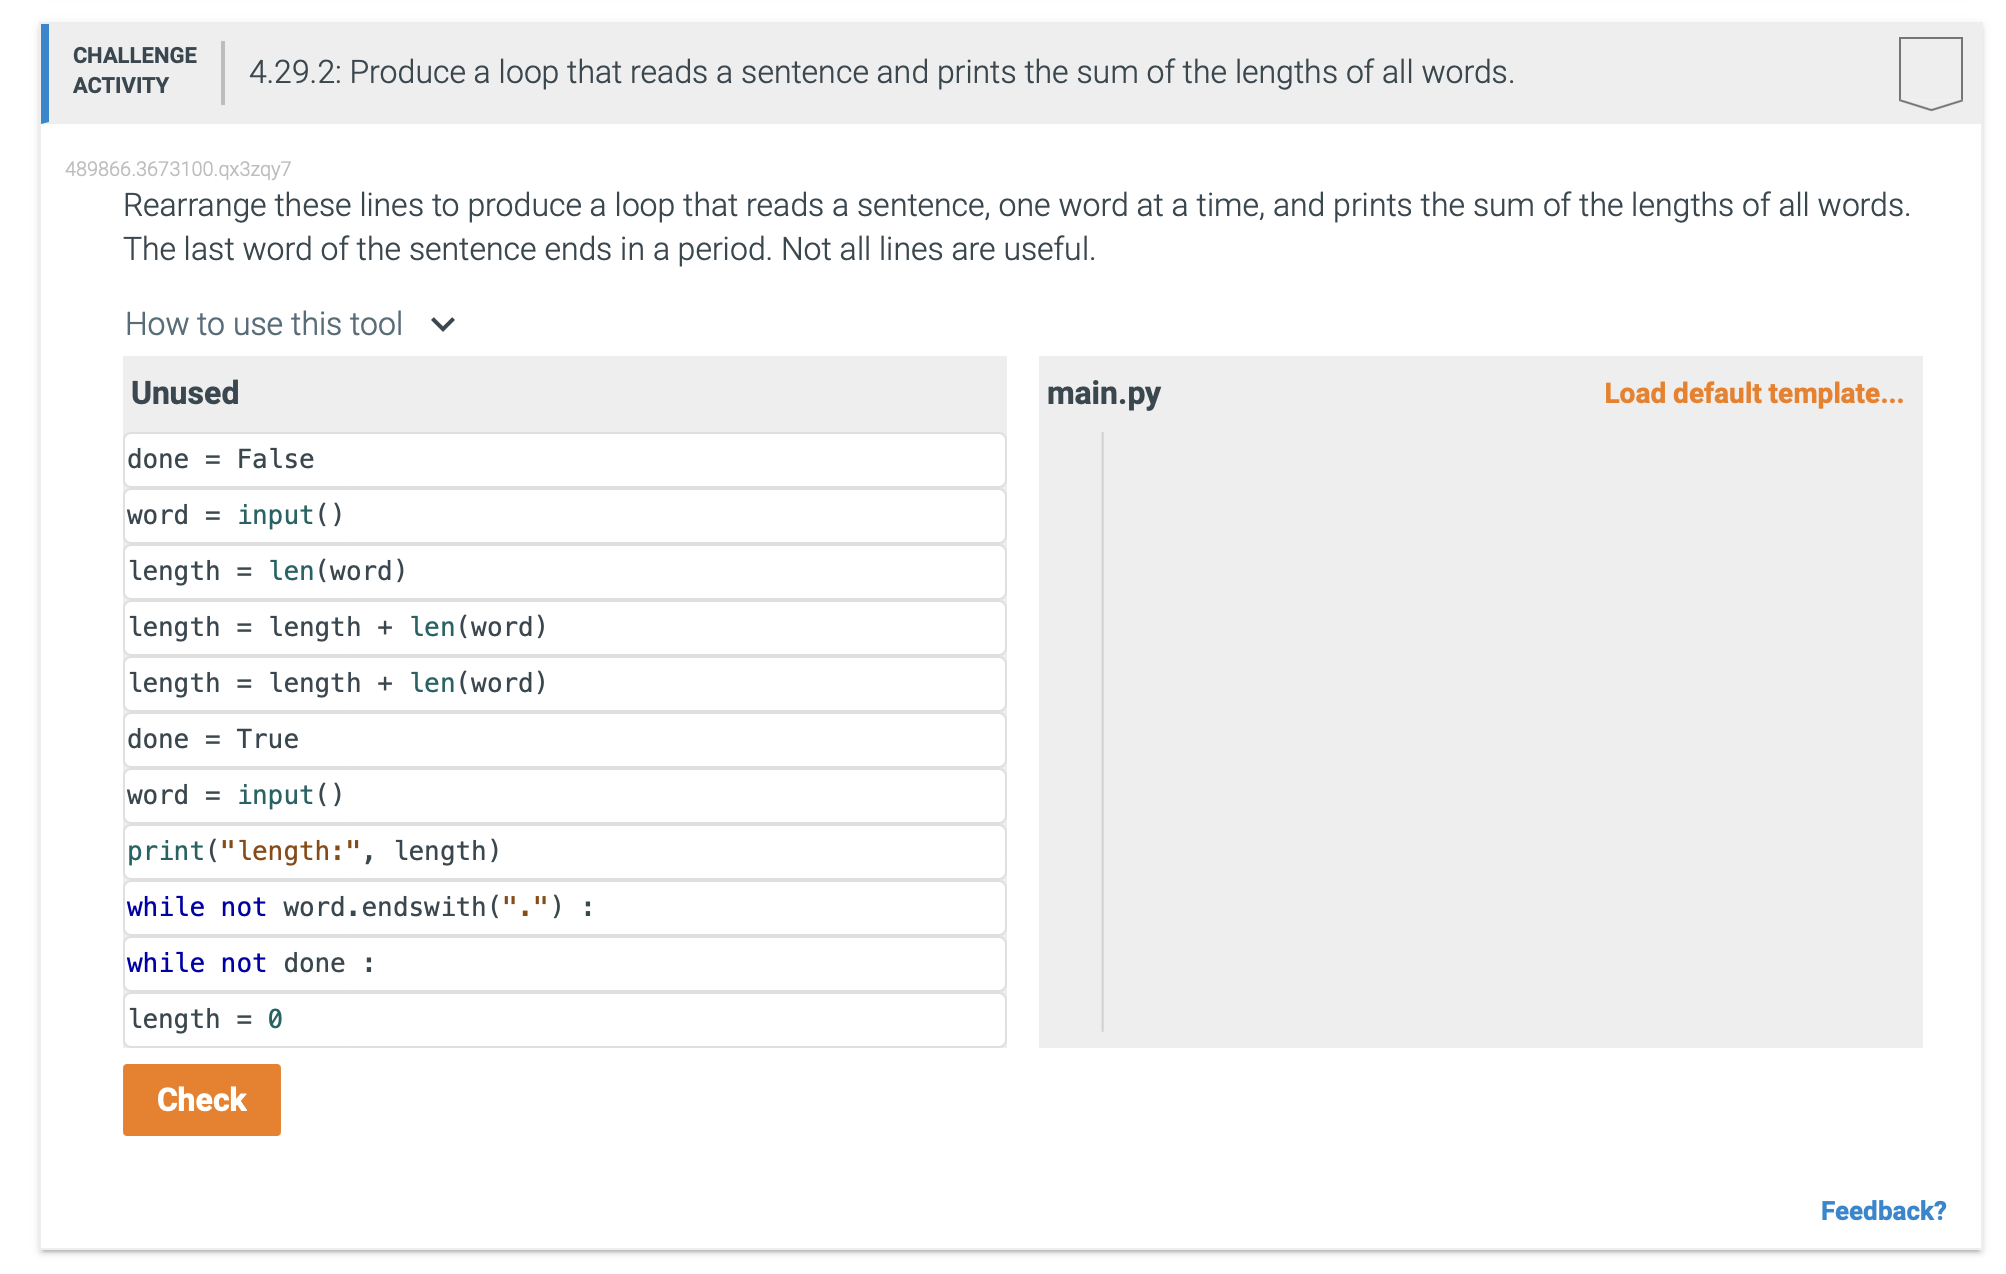Open "Load default template..." link
Image resolution: width=2006 pixels, height=1274 pixels.
(x=1754, y=393)
